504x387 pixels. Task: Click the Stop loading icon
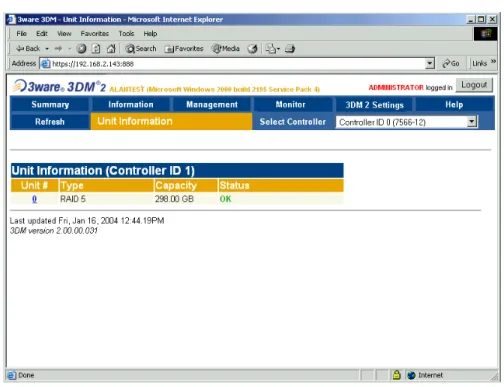[81, 49]
